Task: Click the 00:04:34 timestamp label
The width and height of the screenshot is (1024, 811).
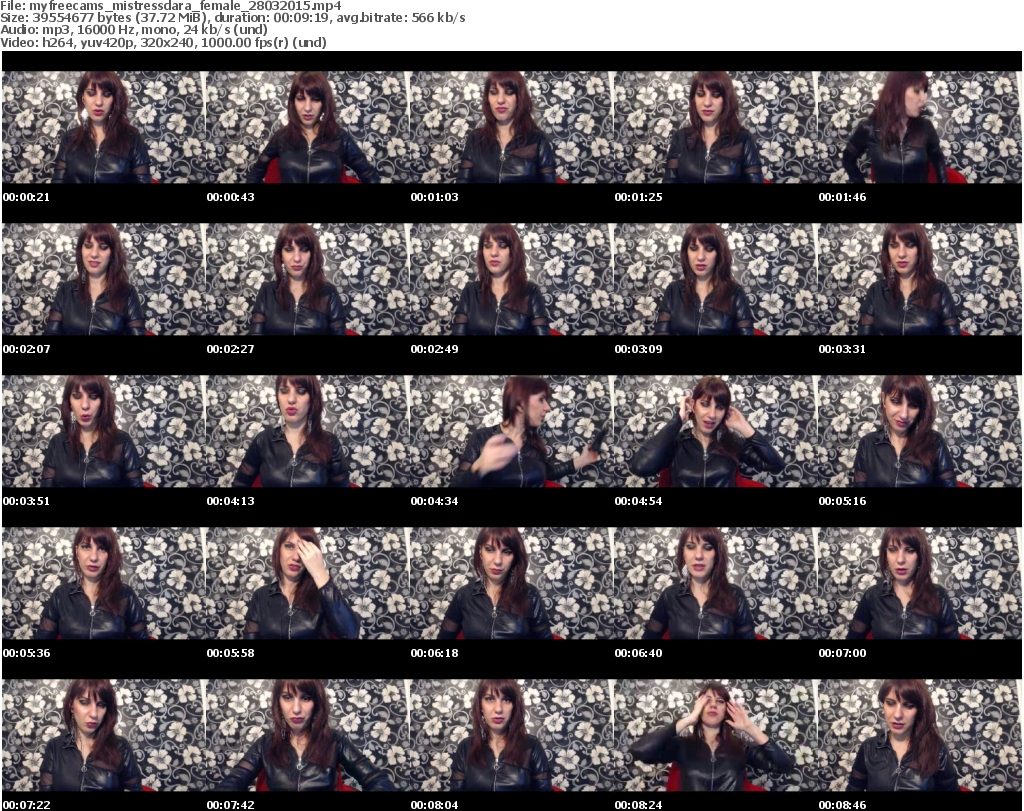Action: (434, 501)
